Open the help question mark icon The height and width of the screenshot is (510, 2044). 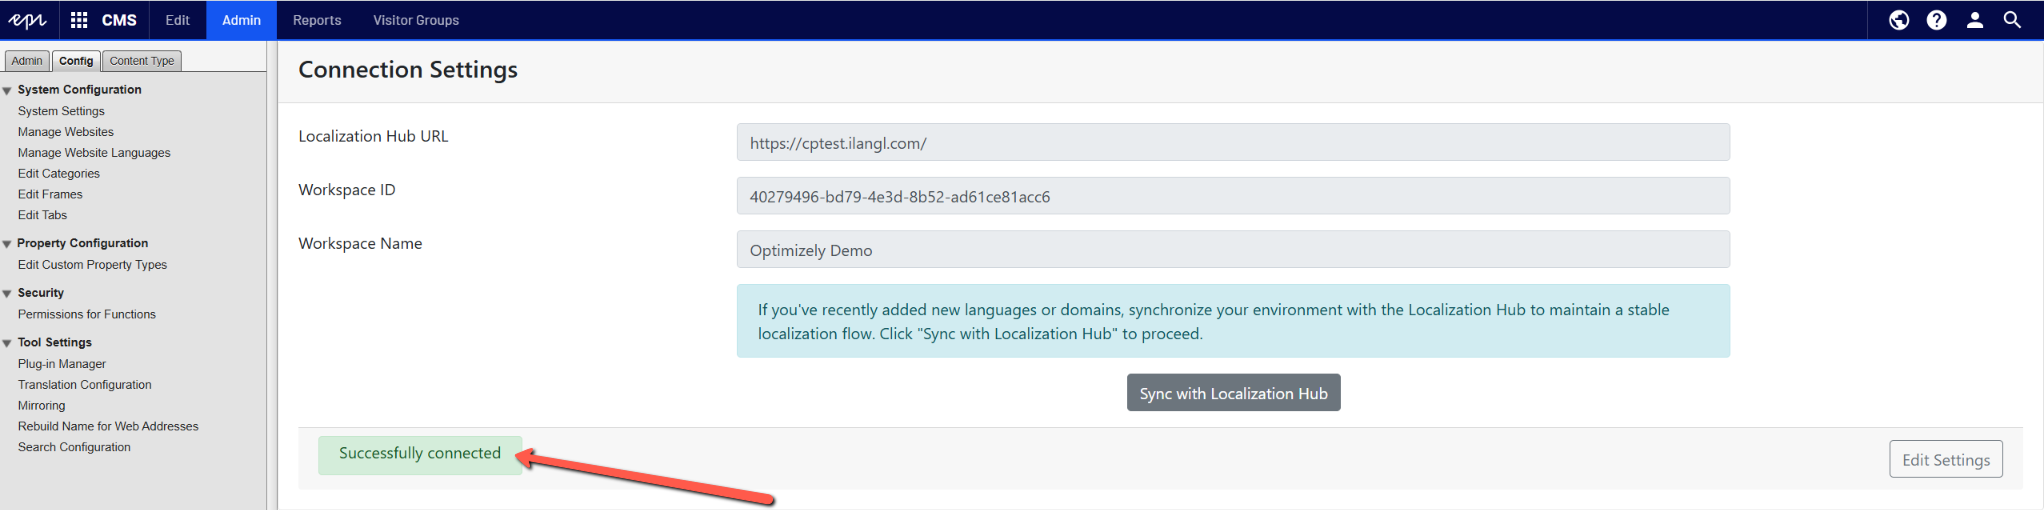(1936, 20)
